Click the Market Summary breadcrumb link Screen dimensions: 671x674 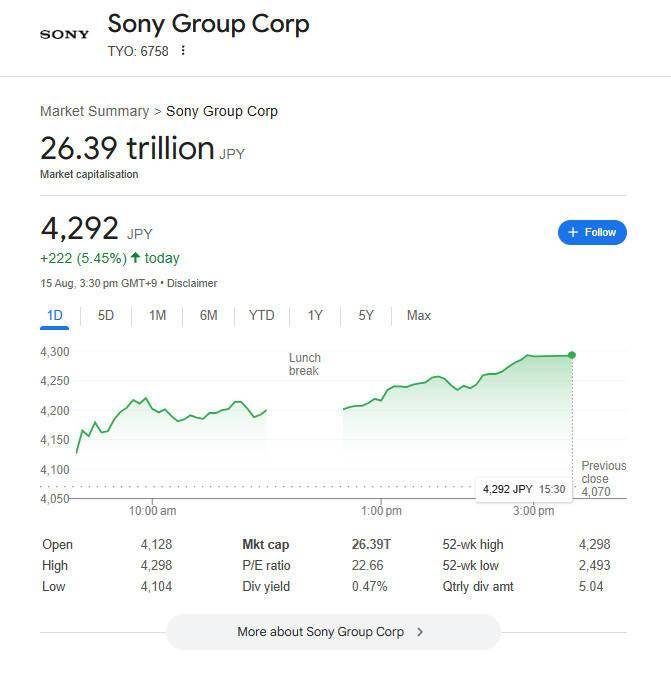point(95,111)
